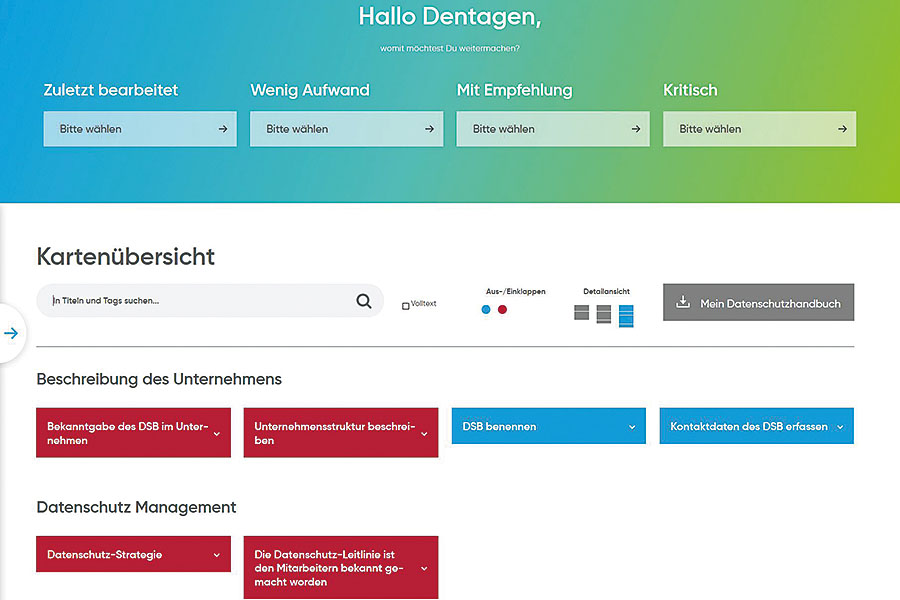Enable the Volltext checkbox
Screen dimensions: 900x600
(x=405, y=306)
